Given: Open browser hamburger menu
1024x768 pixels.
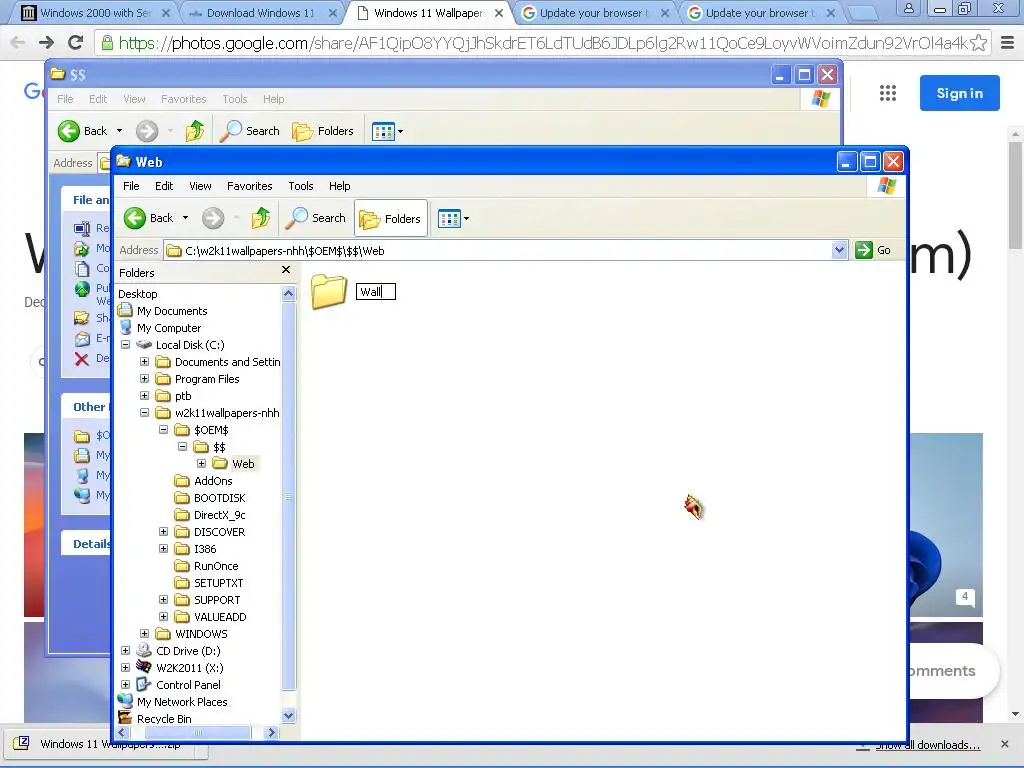Looking at the screenshot, I should [1008, 43].
